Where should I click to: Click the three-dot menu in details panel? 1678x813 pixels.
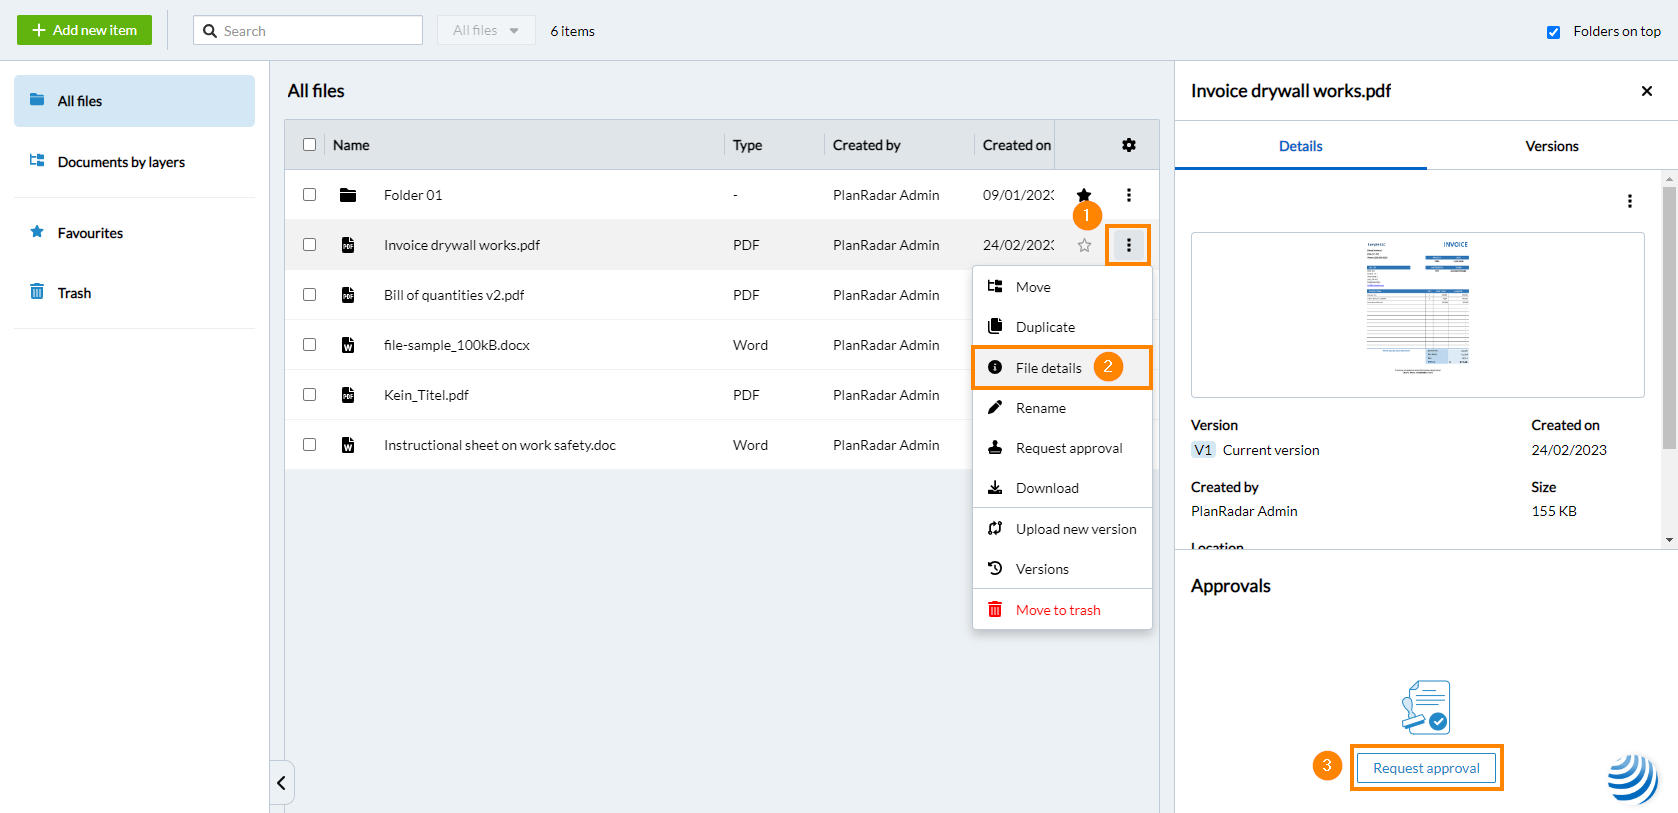(1629, 201)
